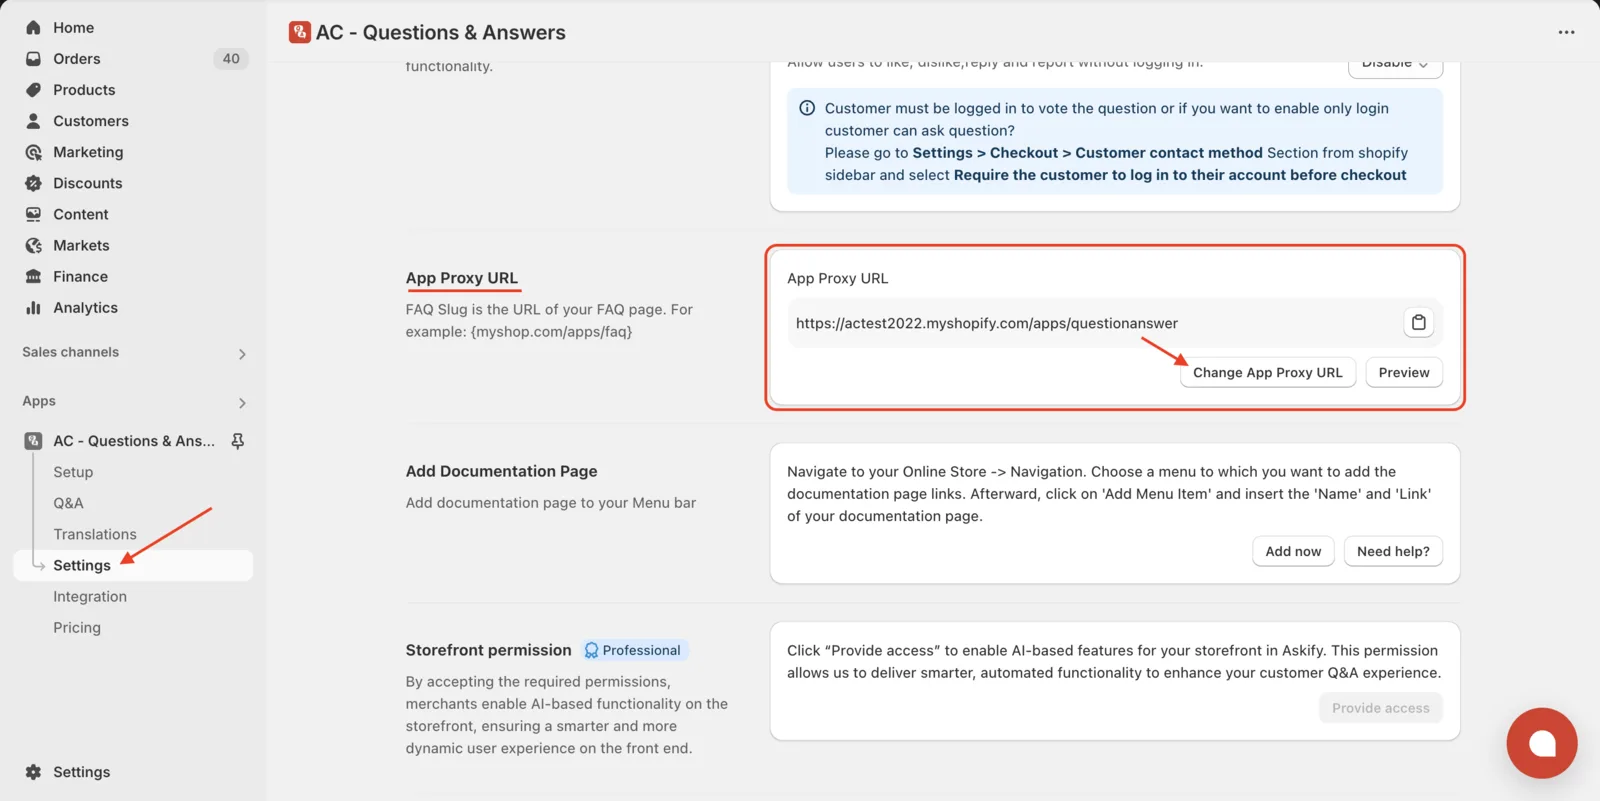This screenshot has width=1600, height=801.
Task: Expand the Apps section chevron
Action: (x=242, y=403)
